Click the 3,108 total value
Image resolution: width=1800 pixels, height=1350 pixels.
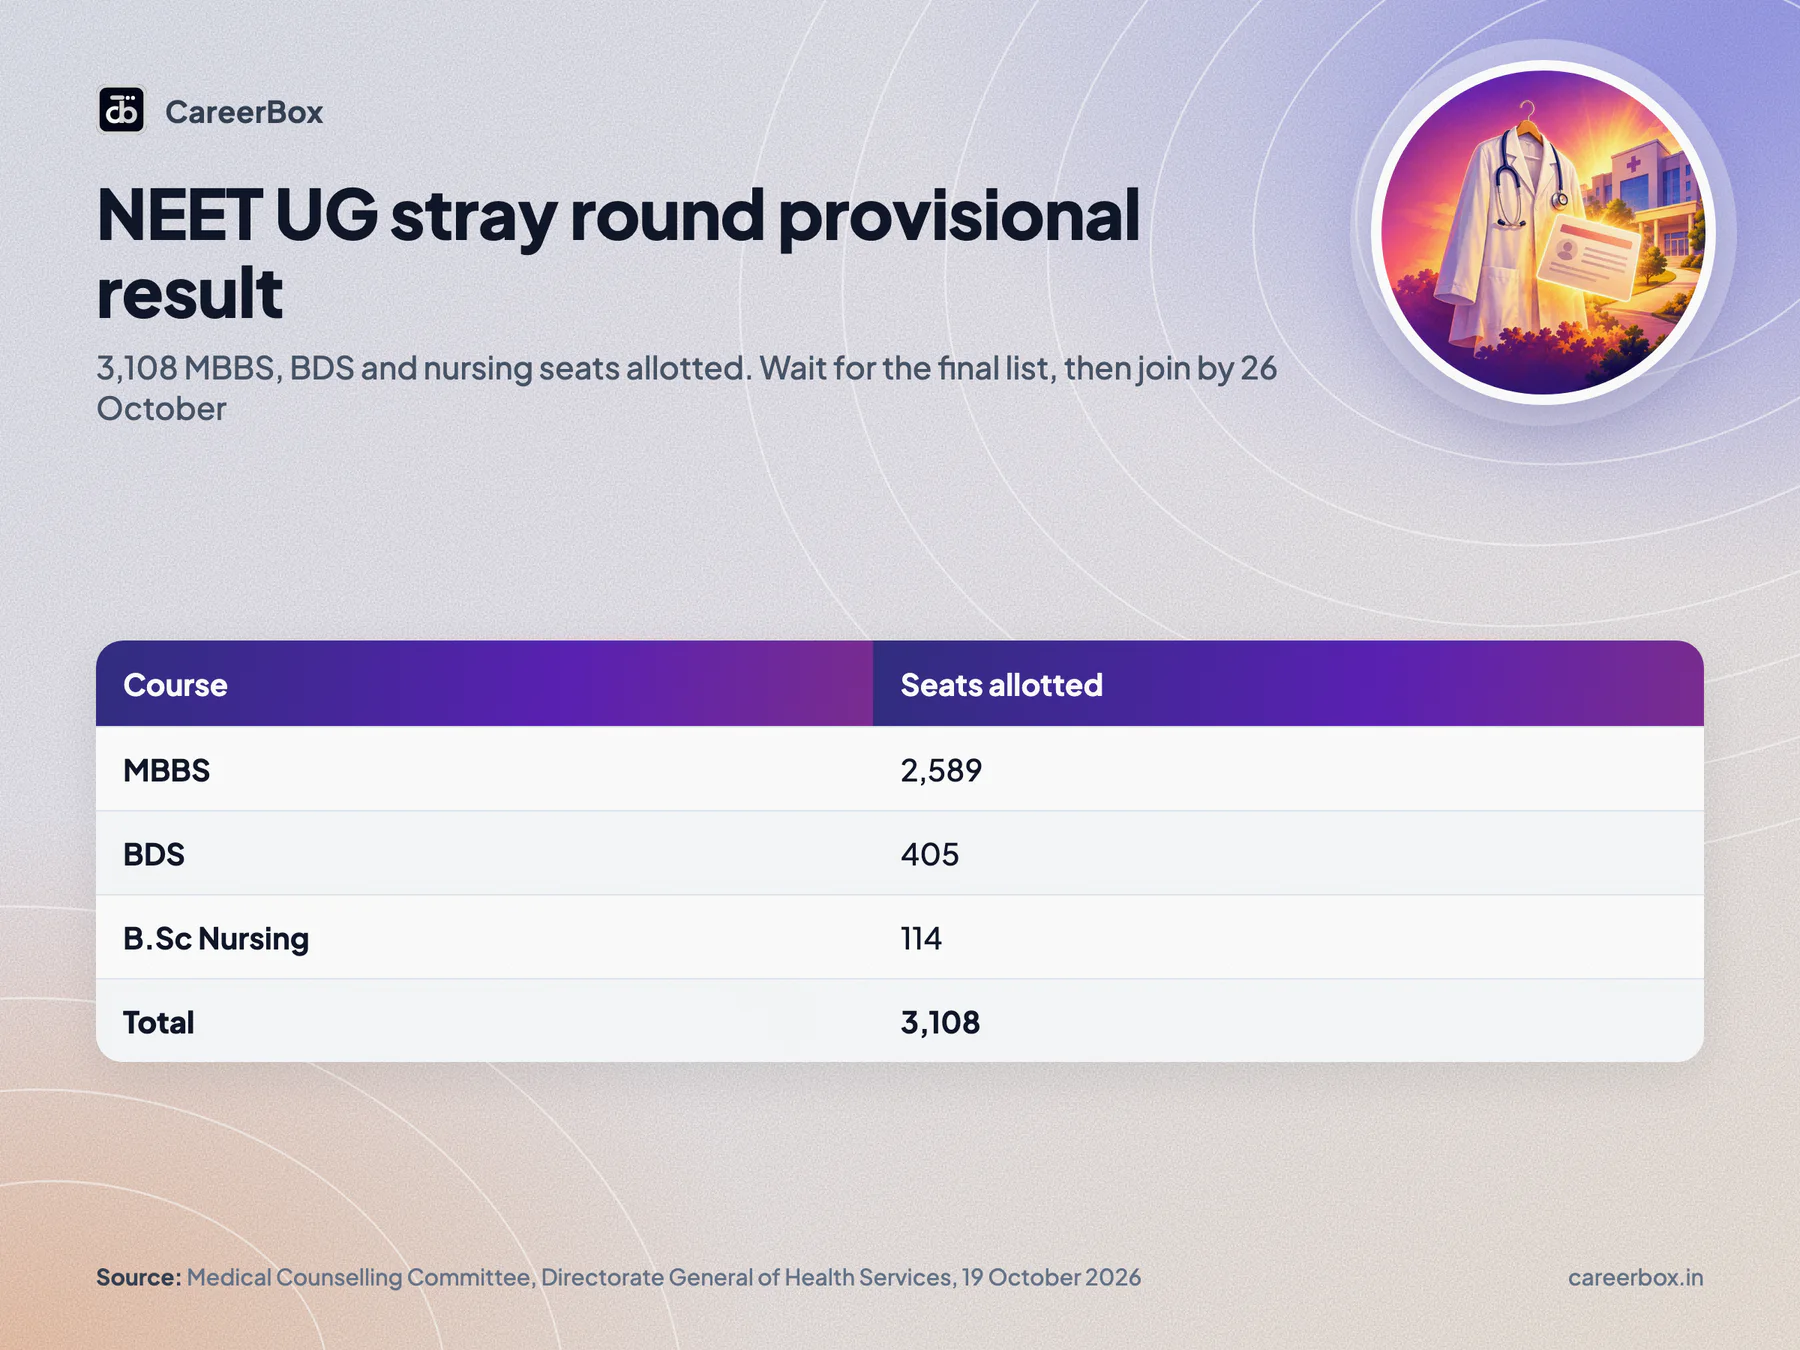(940, 1022)
